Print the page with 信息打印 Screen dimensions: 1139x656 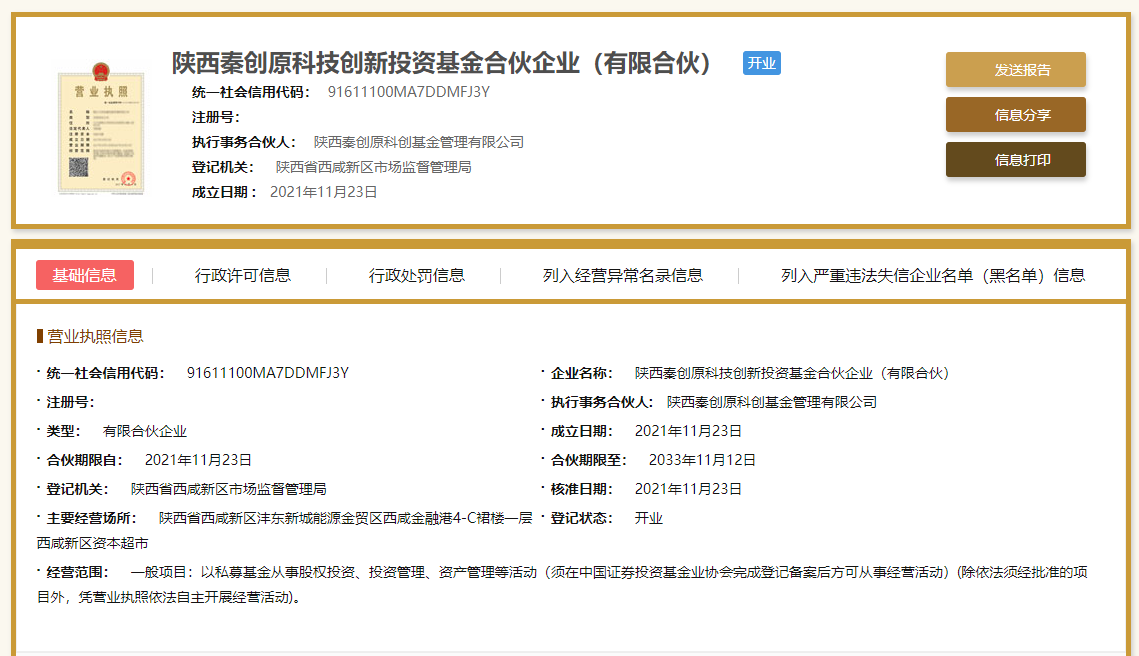[1015, 160]
